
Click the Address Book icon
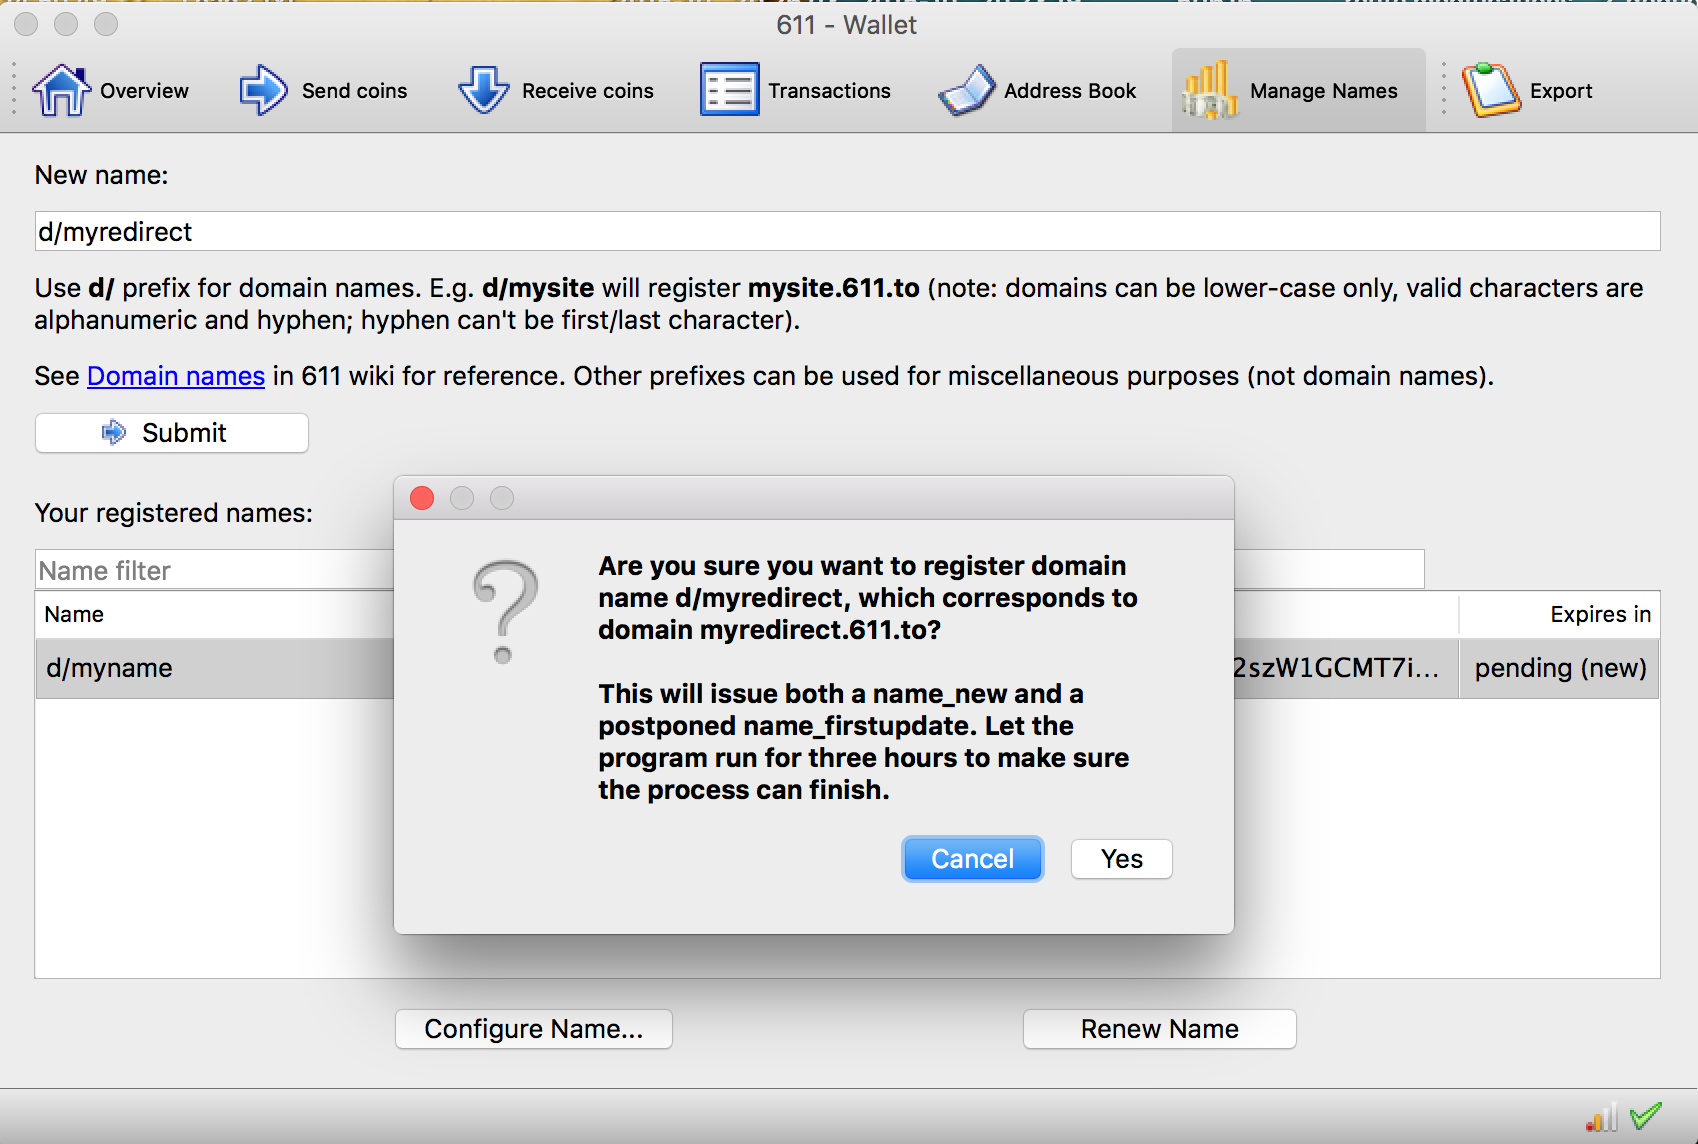966,91
